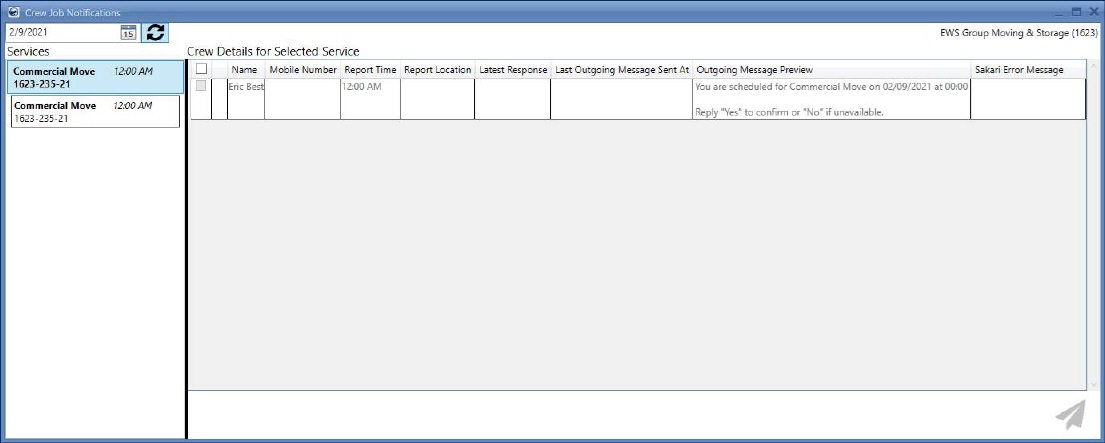Sort by the Name column header
The image size is (1105, 443).
pos(245,70)
